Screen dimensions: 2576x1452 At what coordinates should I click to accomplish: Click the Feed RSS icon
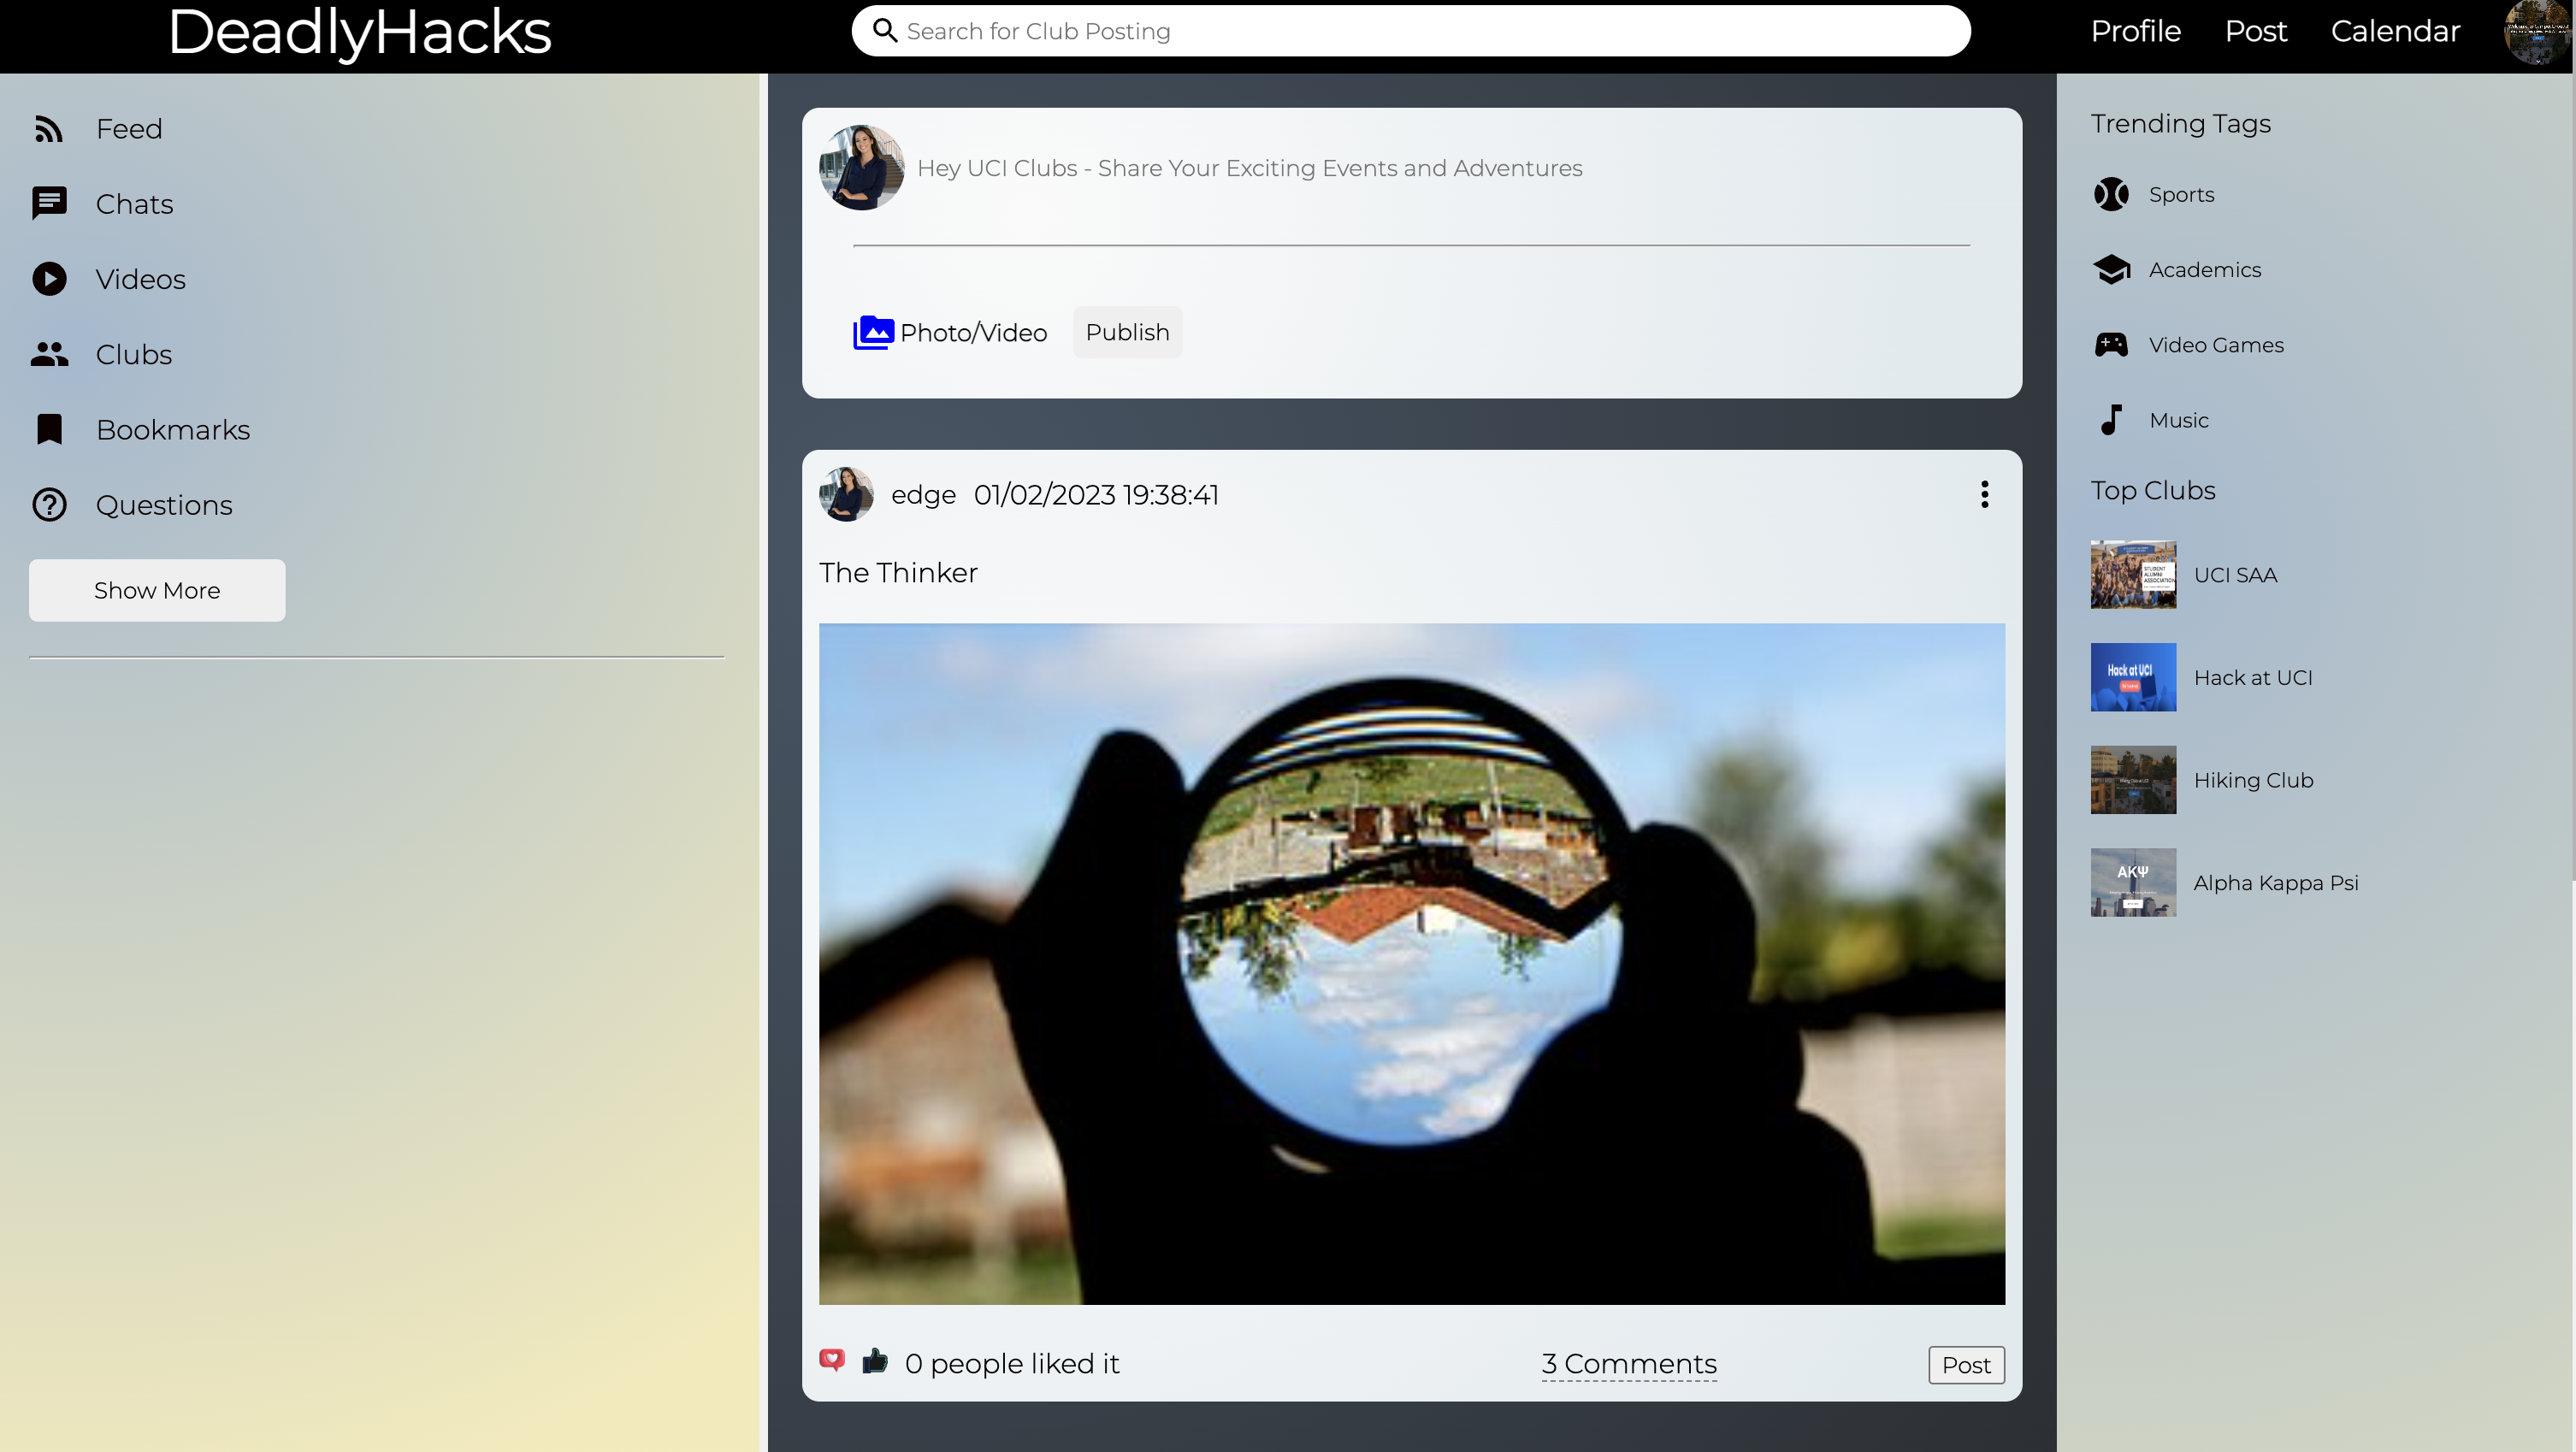[x=49, y=129]
